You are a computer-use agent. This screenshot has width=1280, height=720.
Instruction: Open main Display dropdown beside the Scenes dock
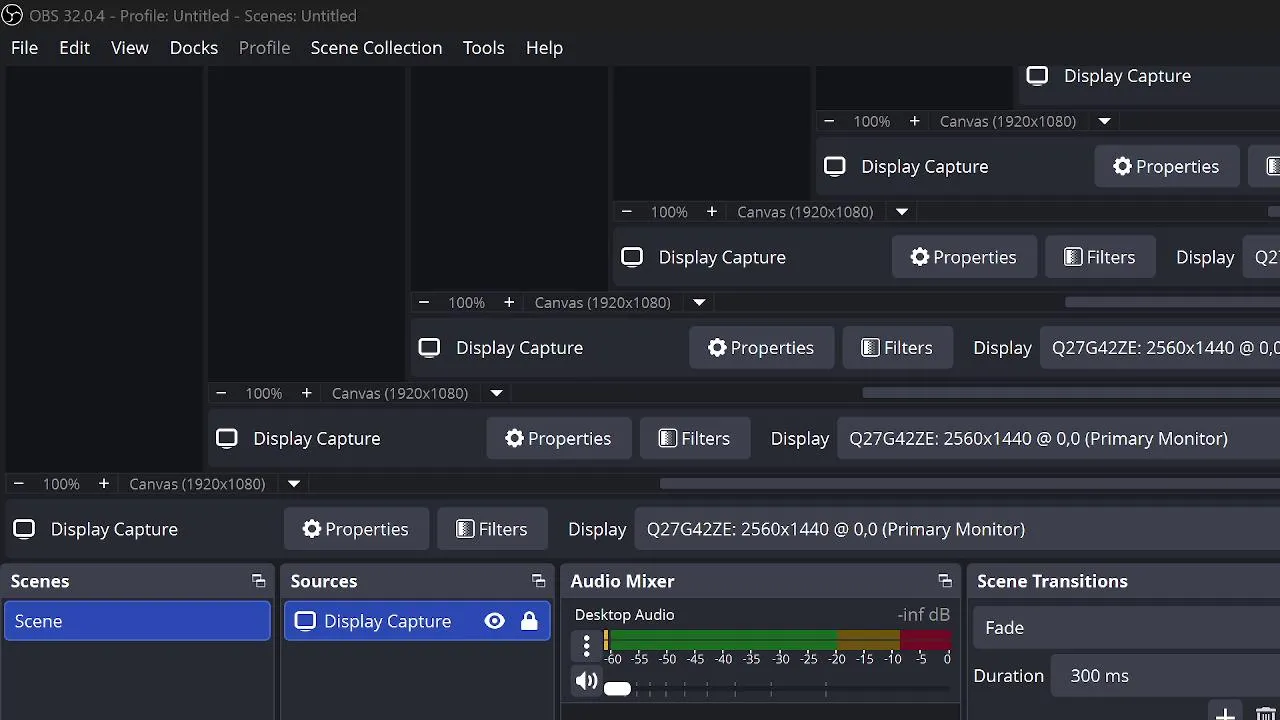point(957,529)
